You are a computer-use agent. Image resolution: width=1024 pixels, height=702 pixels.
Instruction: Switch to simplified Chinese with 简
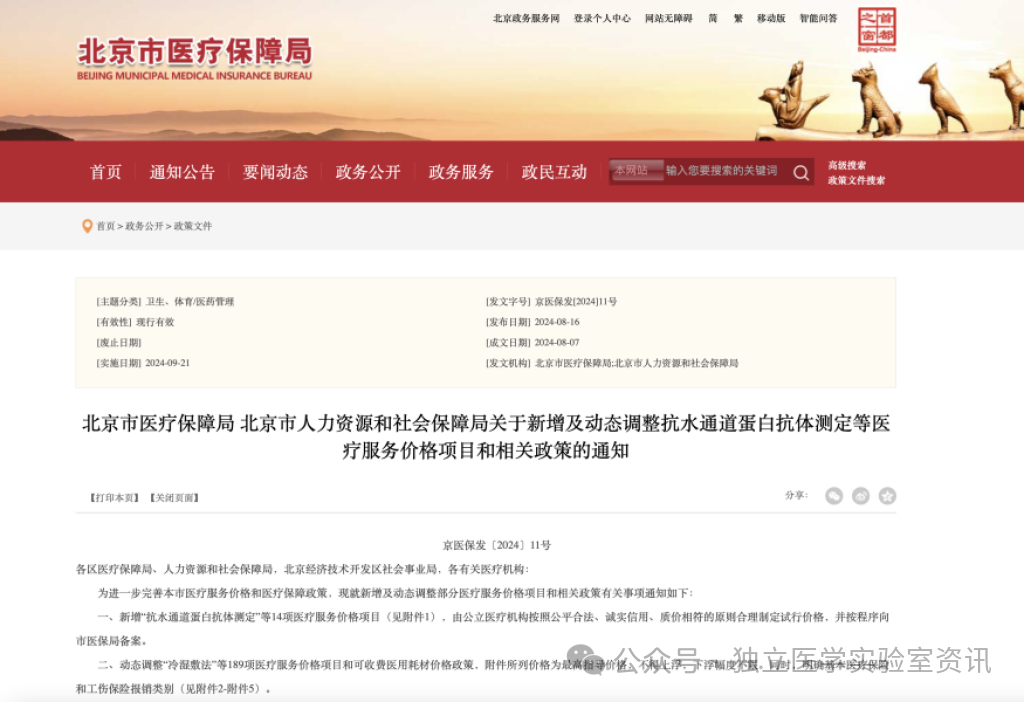(x=713, y=17)
